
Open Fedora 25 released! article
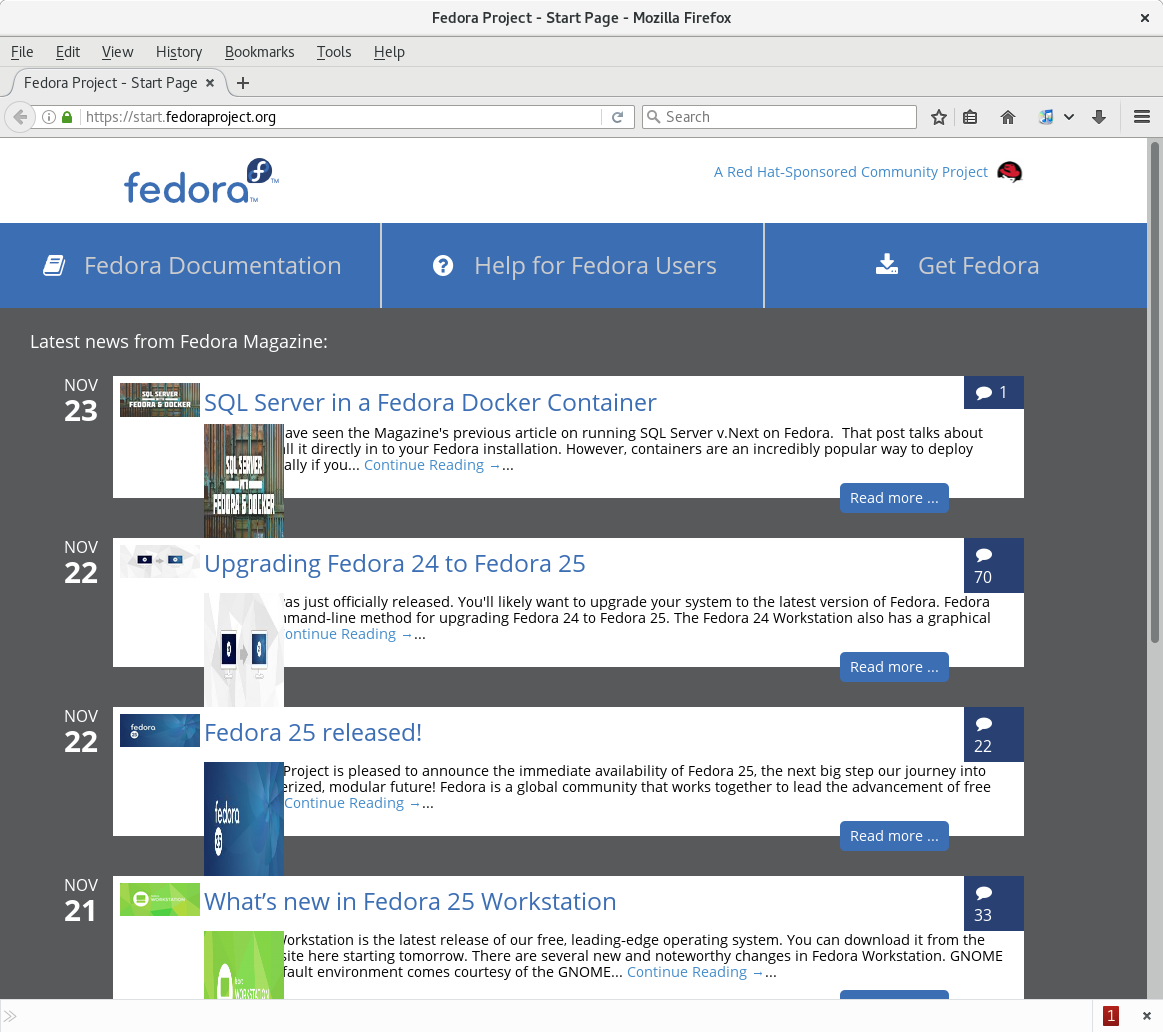coord(313,733)
